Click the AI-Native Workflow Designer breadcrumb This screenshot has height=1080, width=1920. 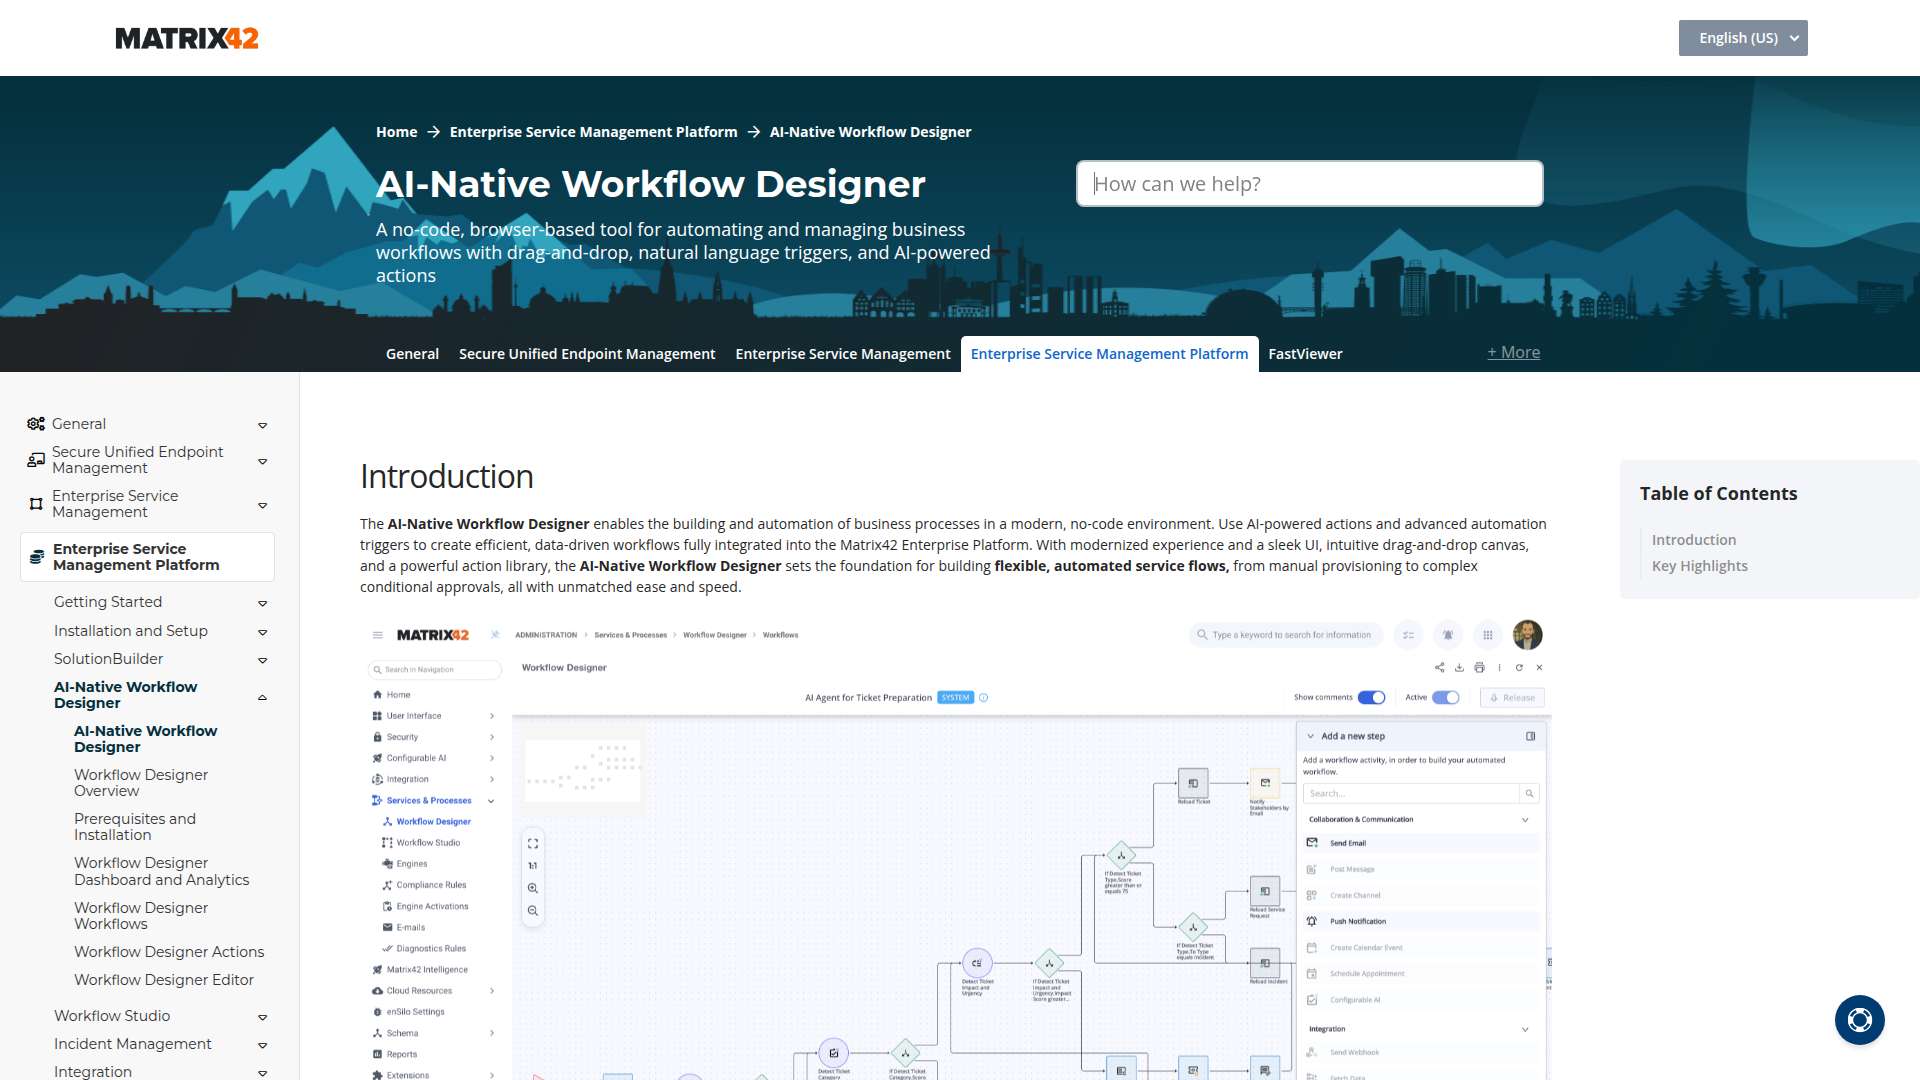click(x=870, y=132)
